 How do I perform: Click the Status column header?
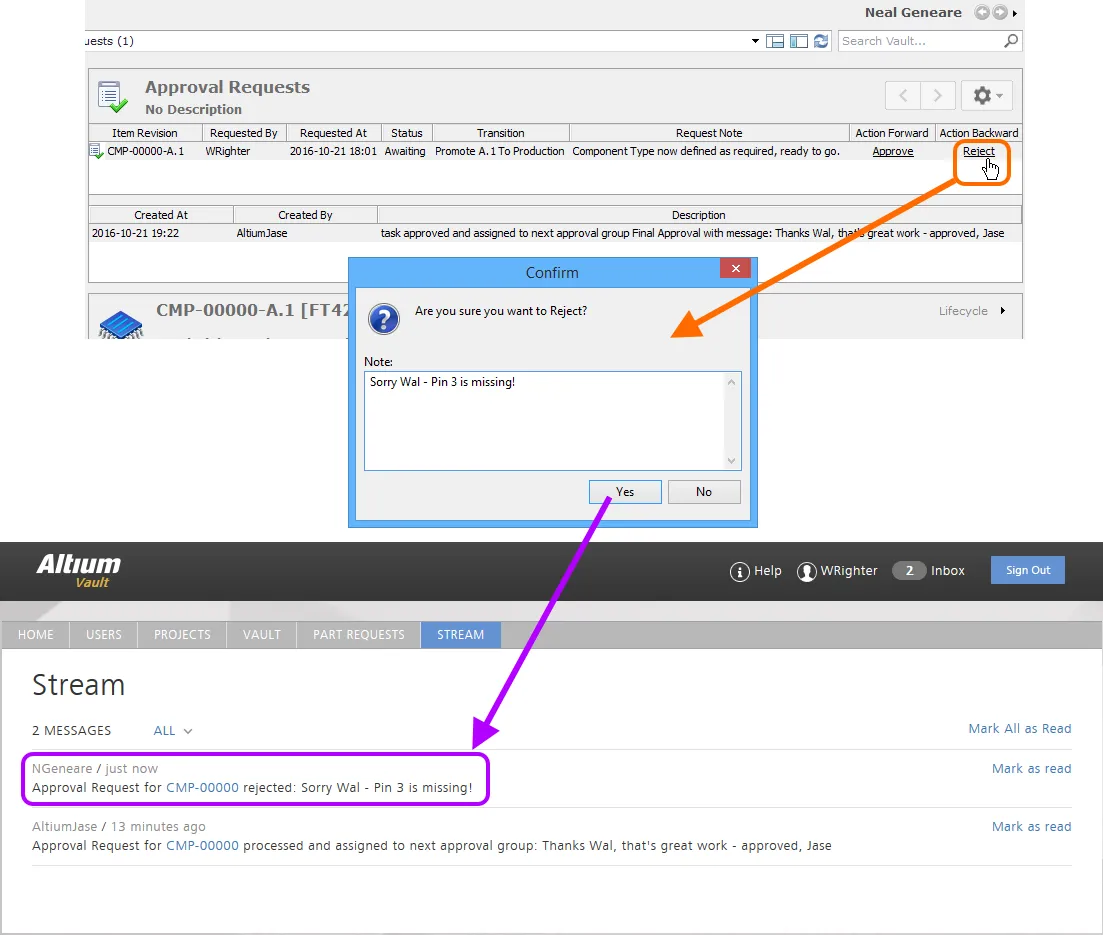coord(407,133)
